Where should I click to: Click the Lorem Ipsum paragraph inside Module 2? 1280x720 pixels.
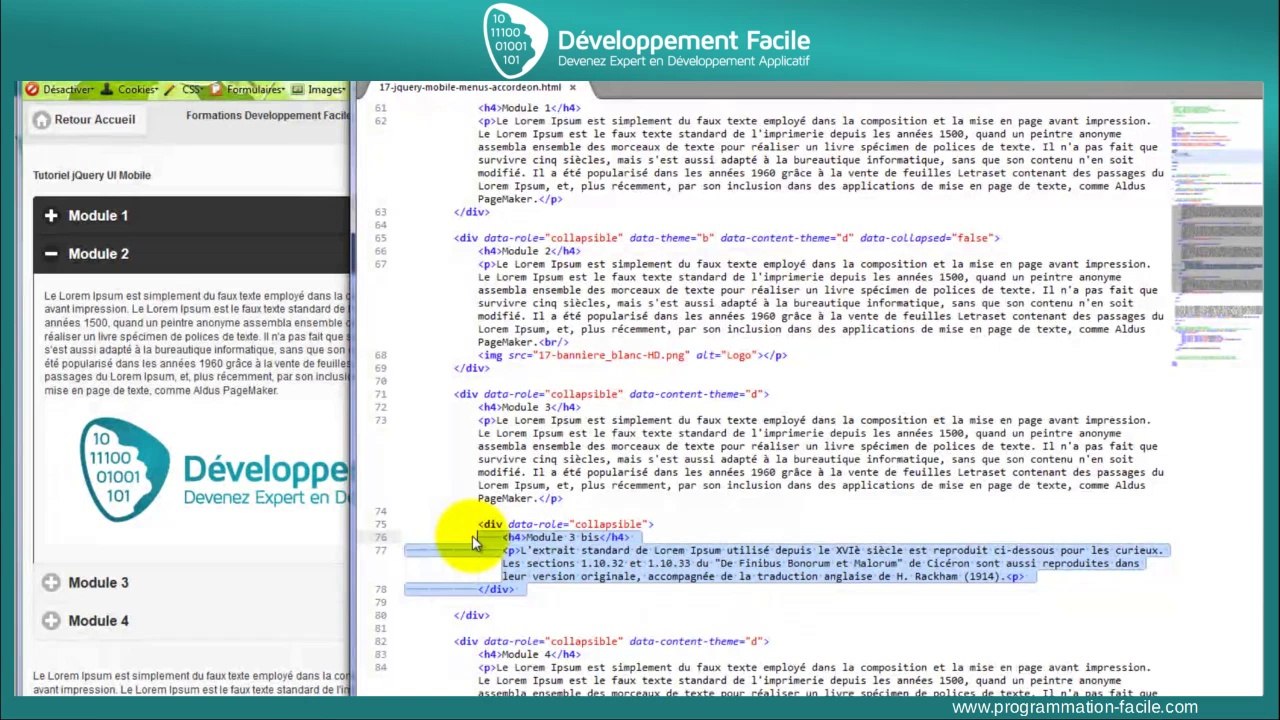[x=197, y=343]
